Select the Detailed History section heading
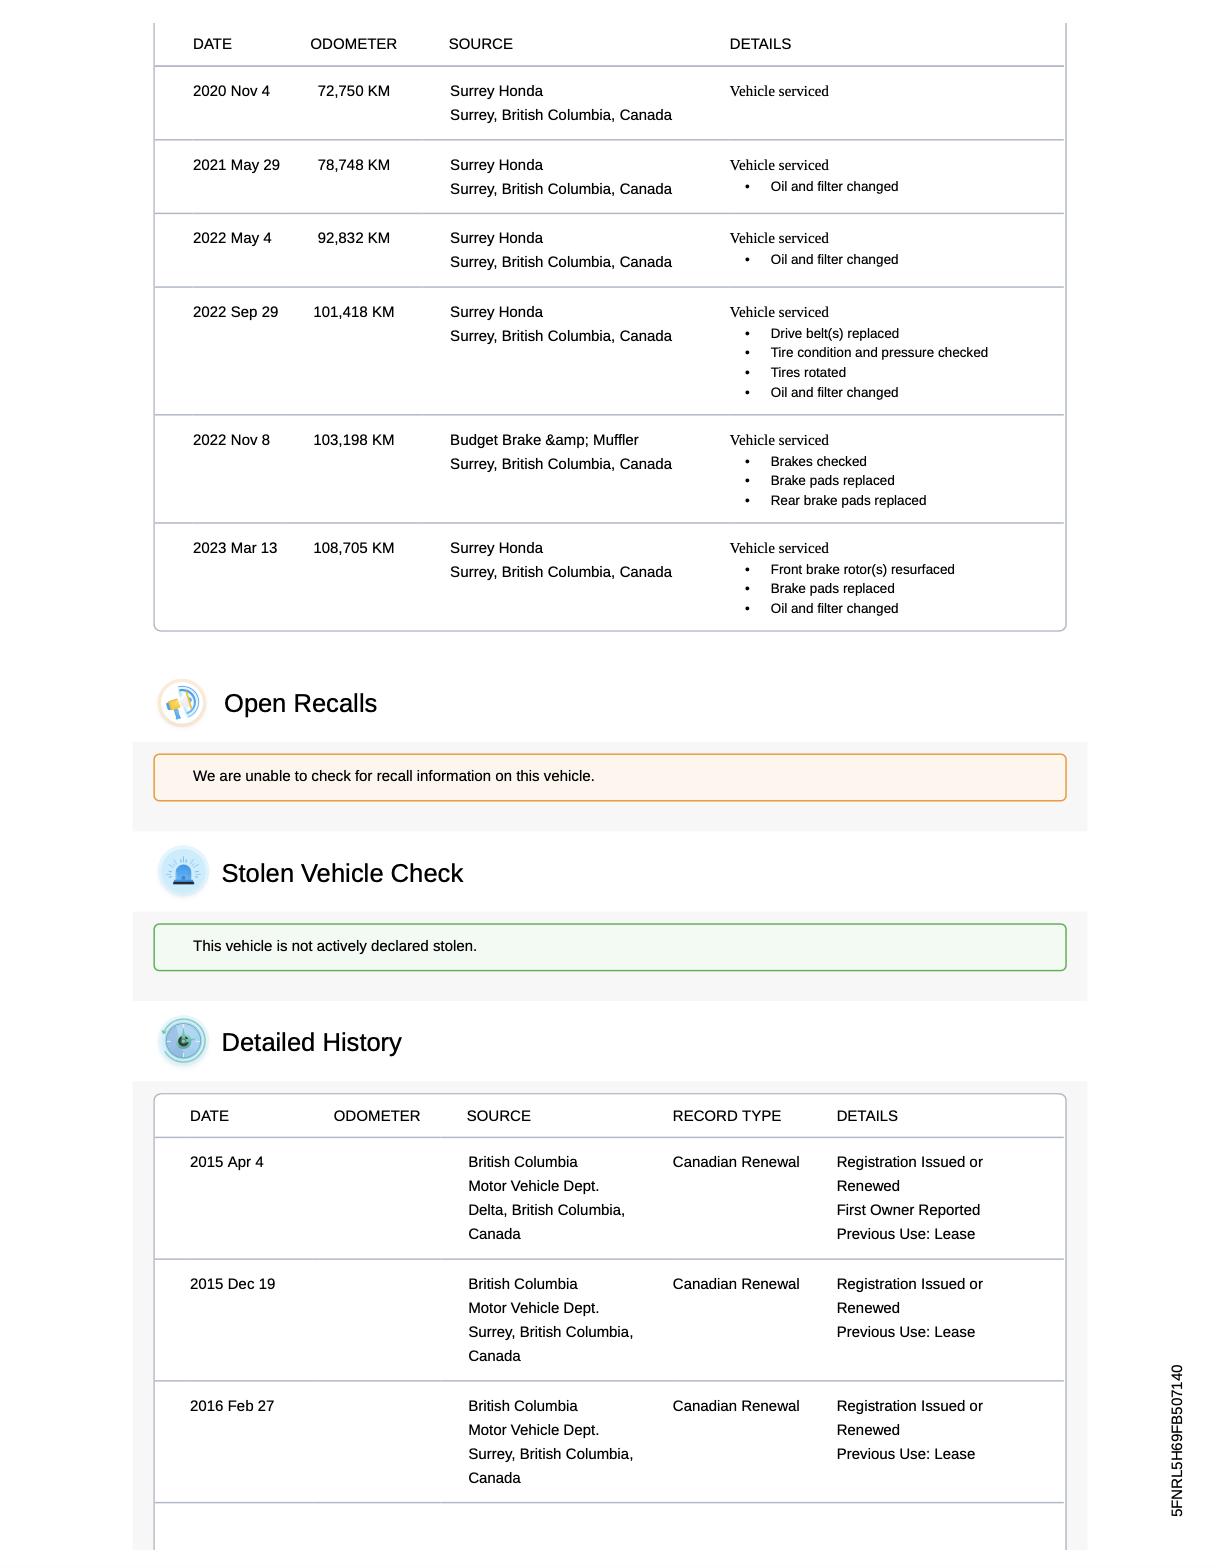The width and height of the screenshot is (1216, 1568). pos(311,1043)
